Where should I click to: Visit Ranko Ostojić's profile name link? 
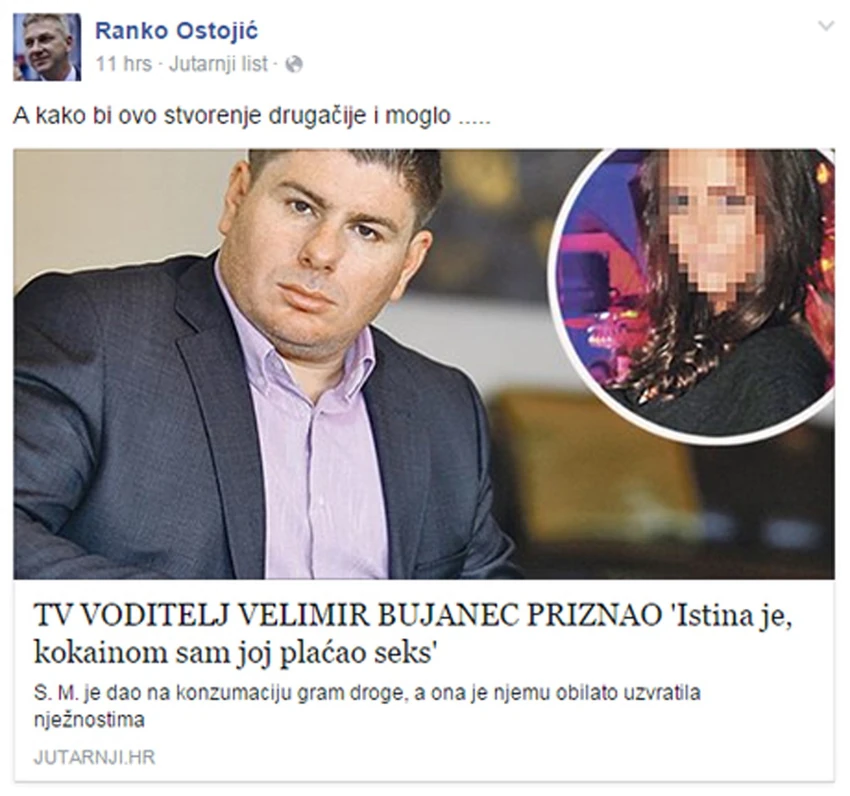point(177,31)
